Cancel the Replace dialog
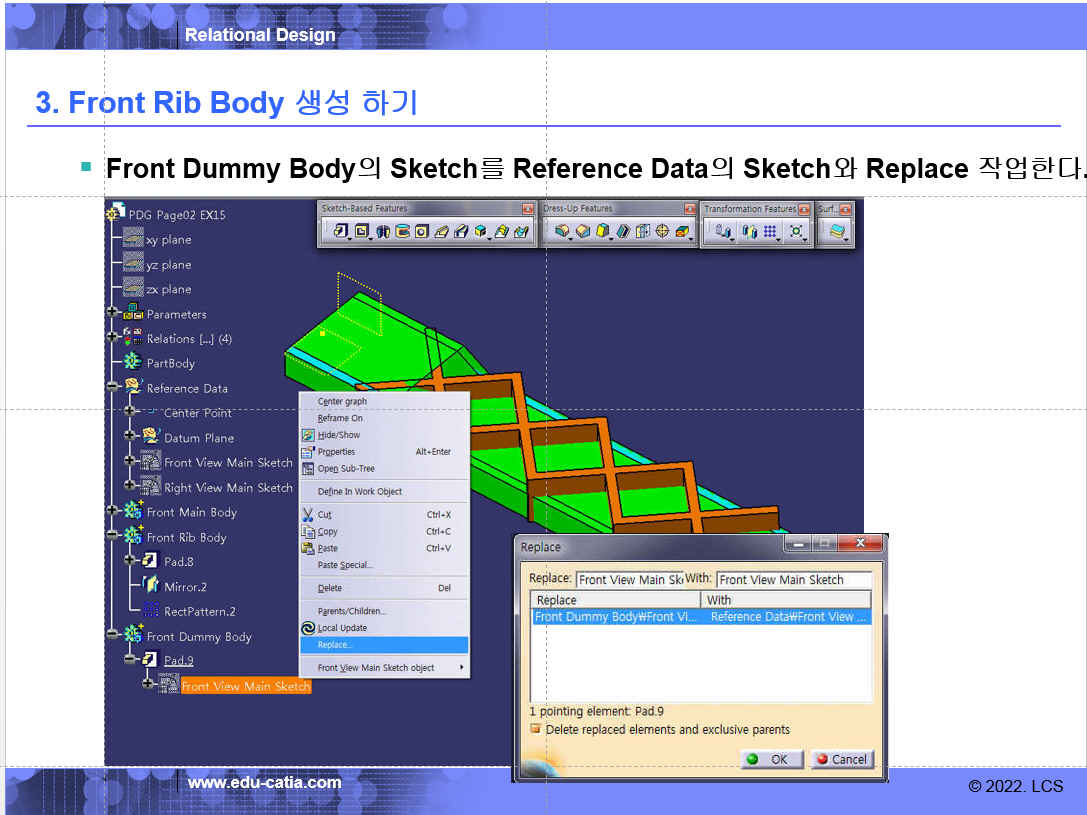The image size is (1087, 815). [x=841, y=759]
